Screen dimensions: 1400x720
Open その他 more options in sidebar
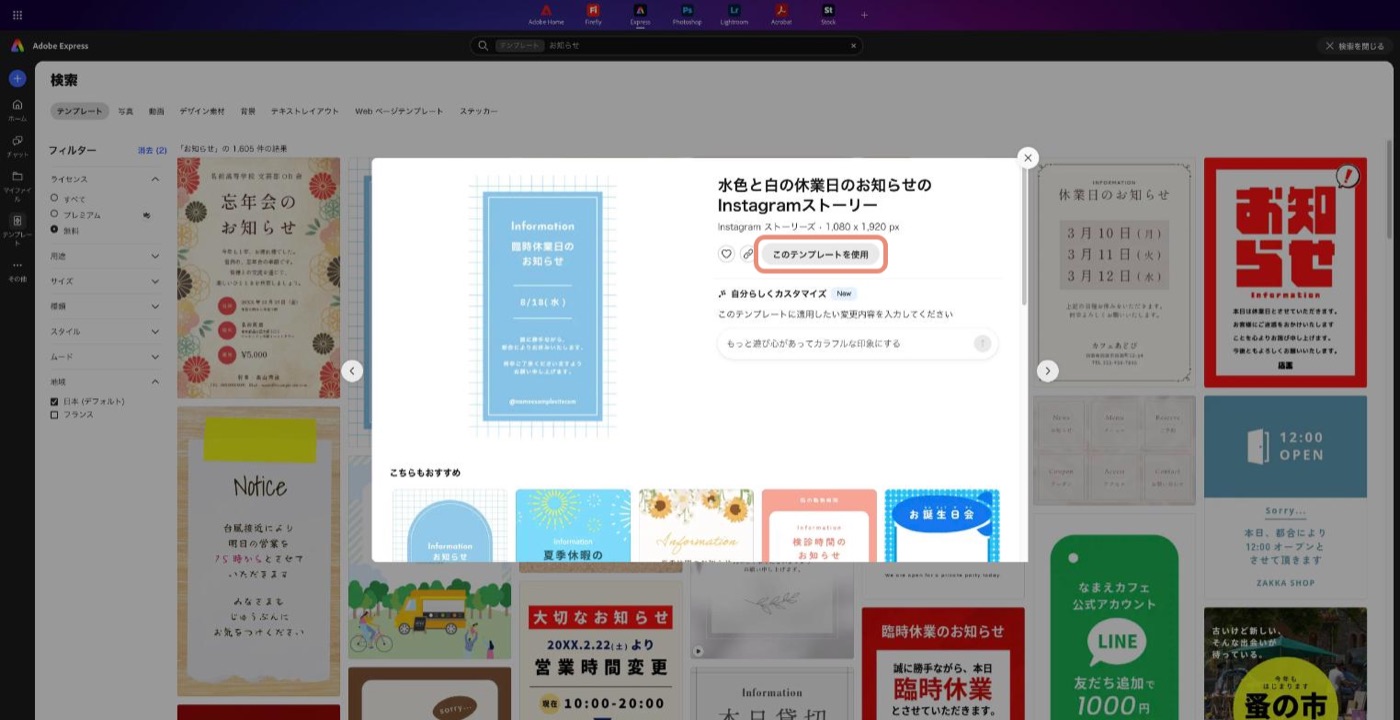pos(17,271)
